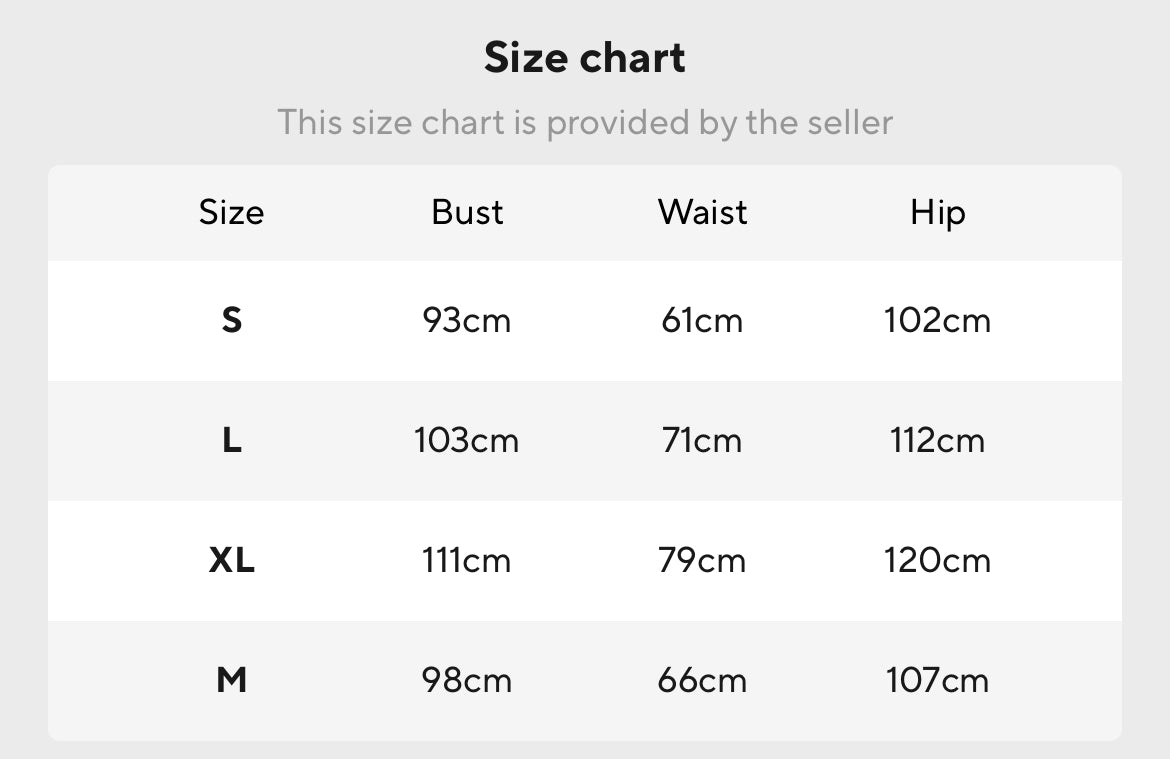
Task: Click the XL size row label
Action: click(x=231, y=560)
